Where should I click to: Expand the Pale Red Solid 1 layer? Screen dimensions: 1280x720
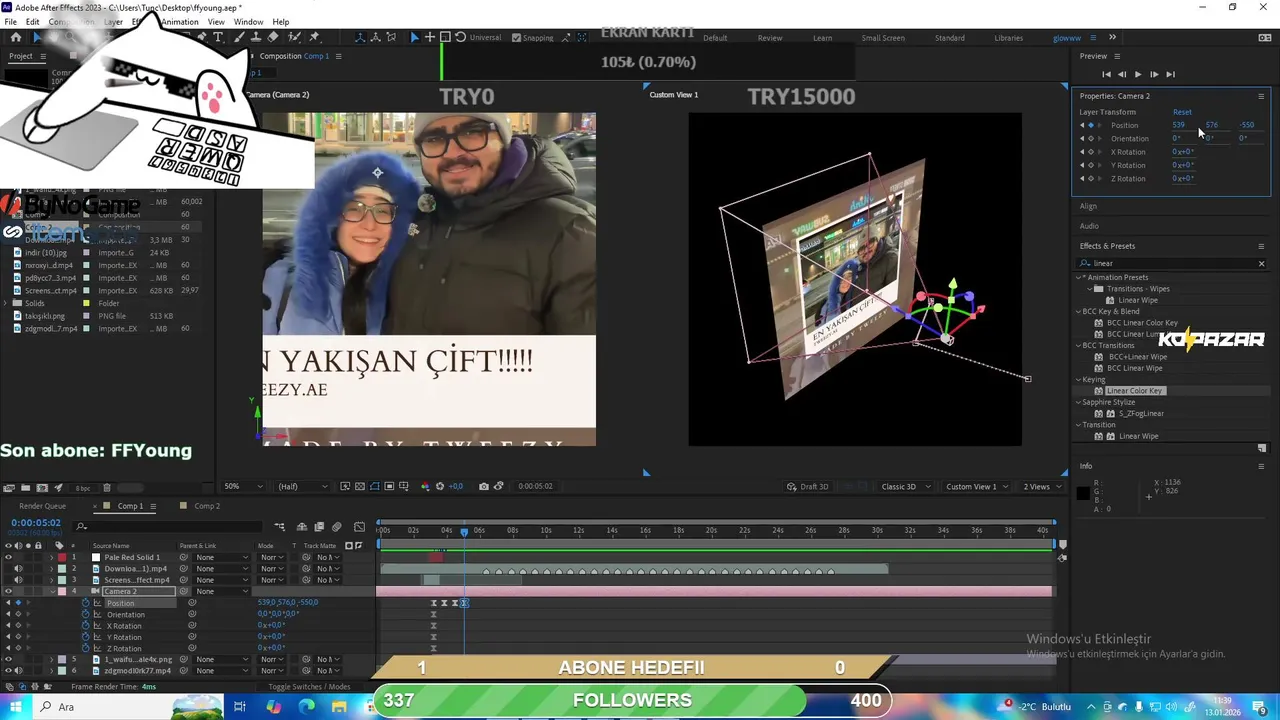tap(52, 557)
